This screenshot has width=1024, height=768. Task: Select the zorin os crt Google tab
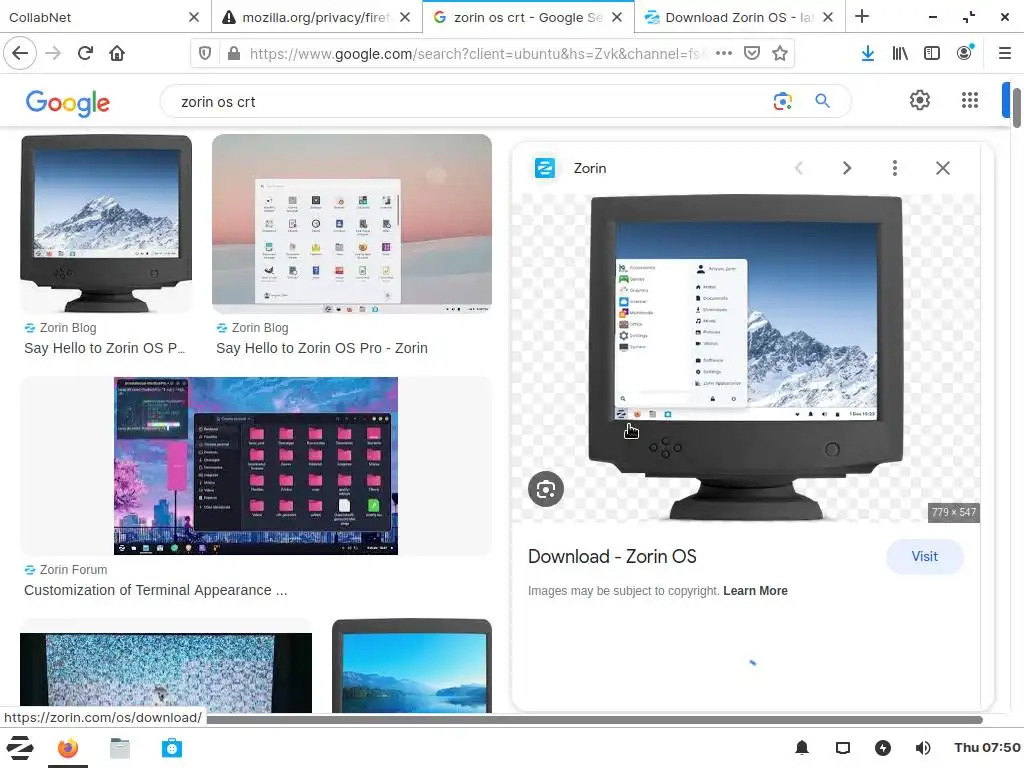[529, 17]
